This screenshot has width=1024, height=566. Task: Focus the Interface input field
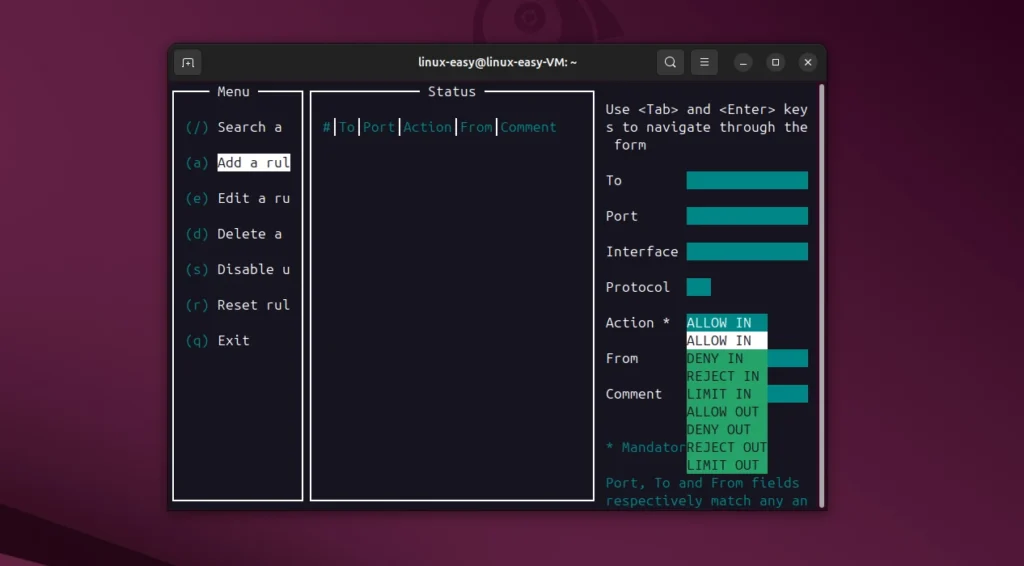[x=746, y=251]
